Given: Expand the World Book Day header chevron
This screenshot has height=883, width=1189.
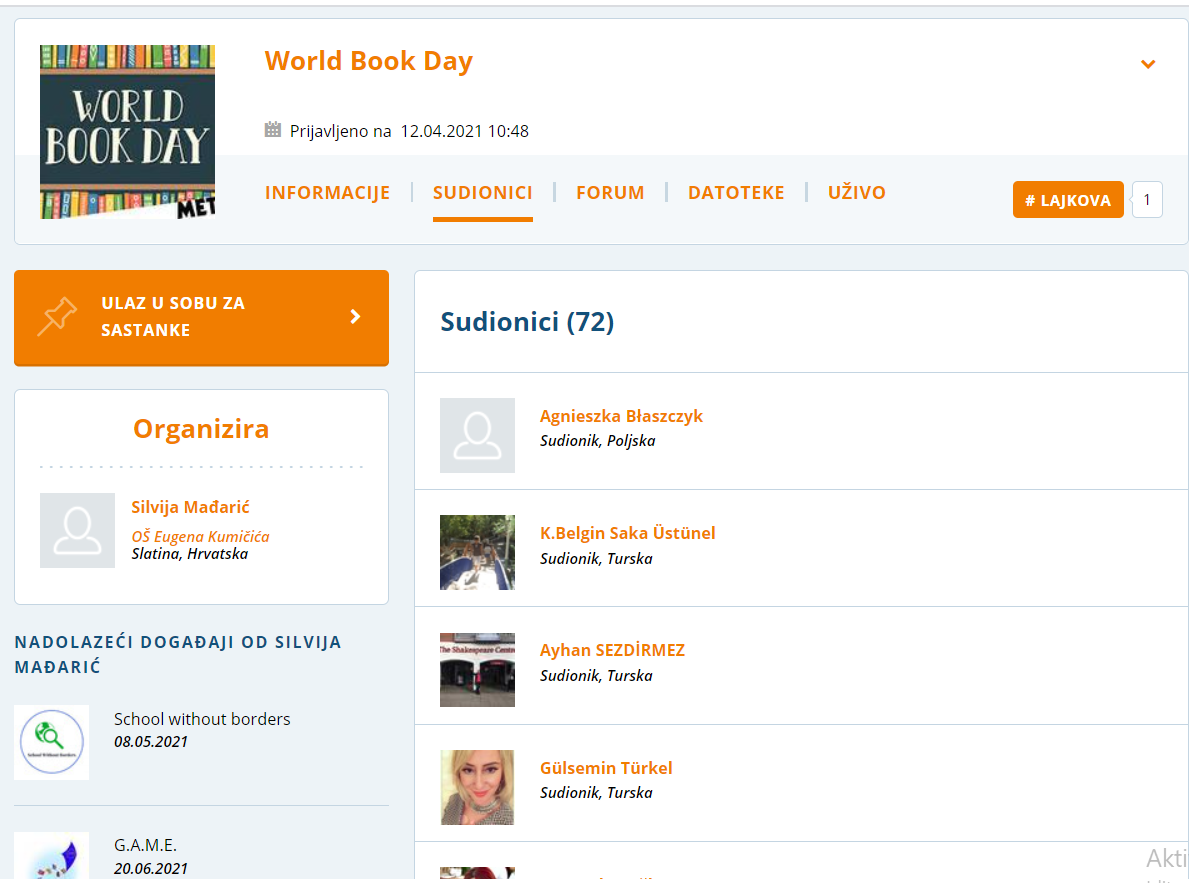Looking at the screenshot, I should pos(1148,64).
